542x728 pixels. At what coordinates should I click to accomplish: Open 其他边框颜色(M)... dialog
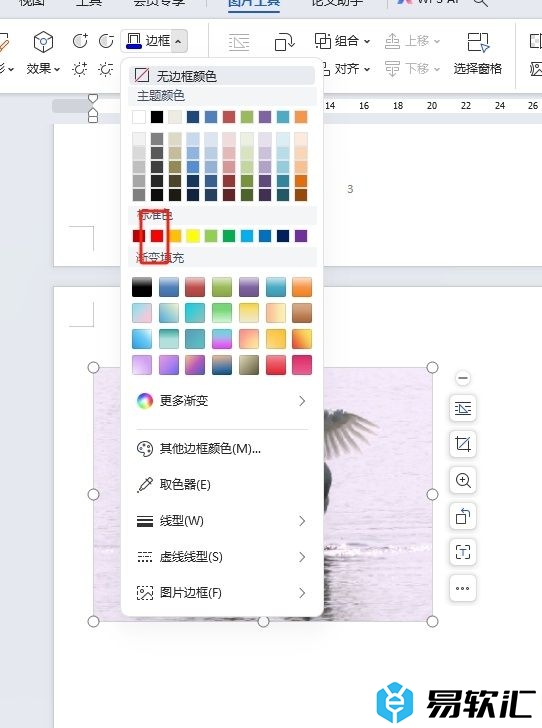(x=222, y=448)
